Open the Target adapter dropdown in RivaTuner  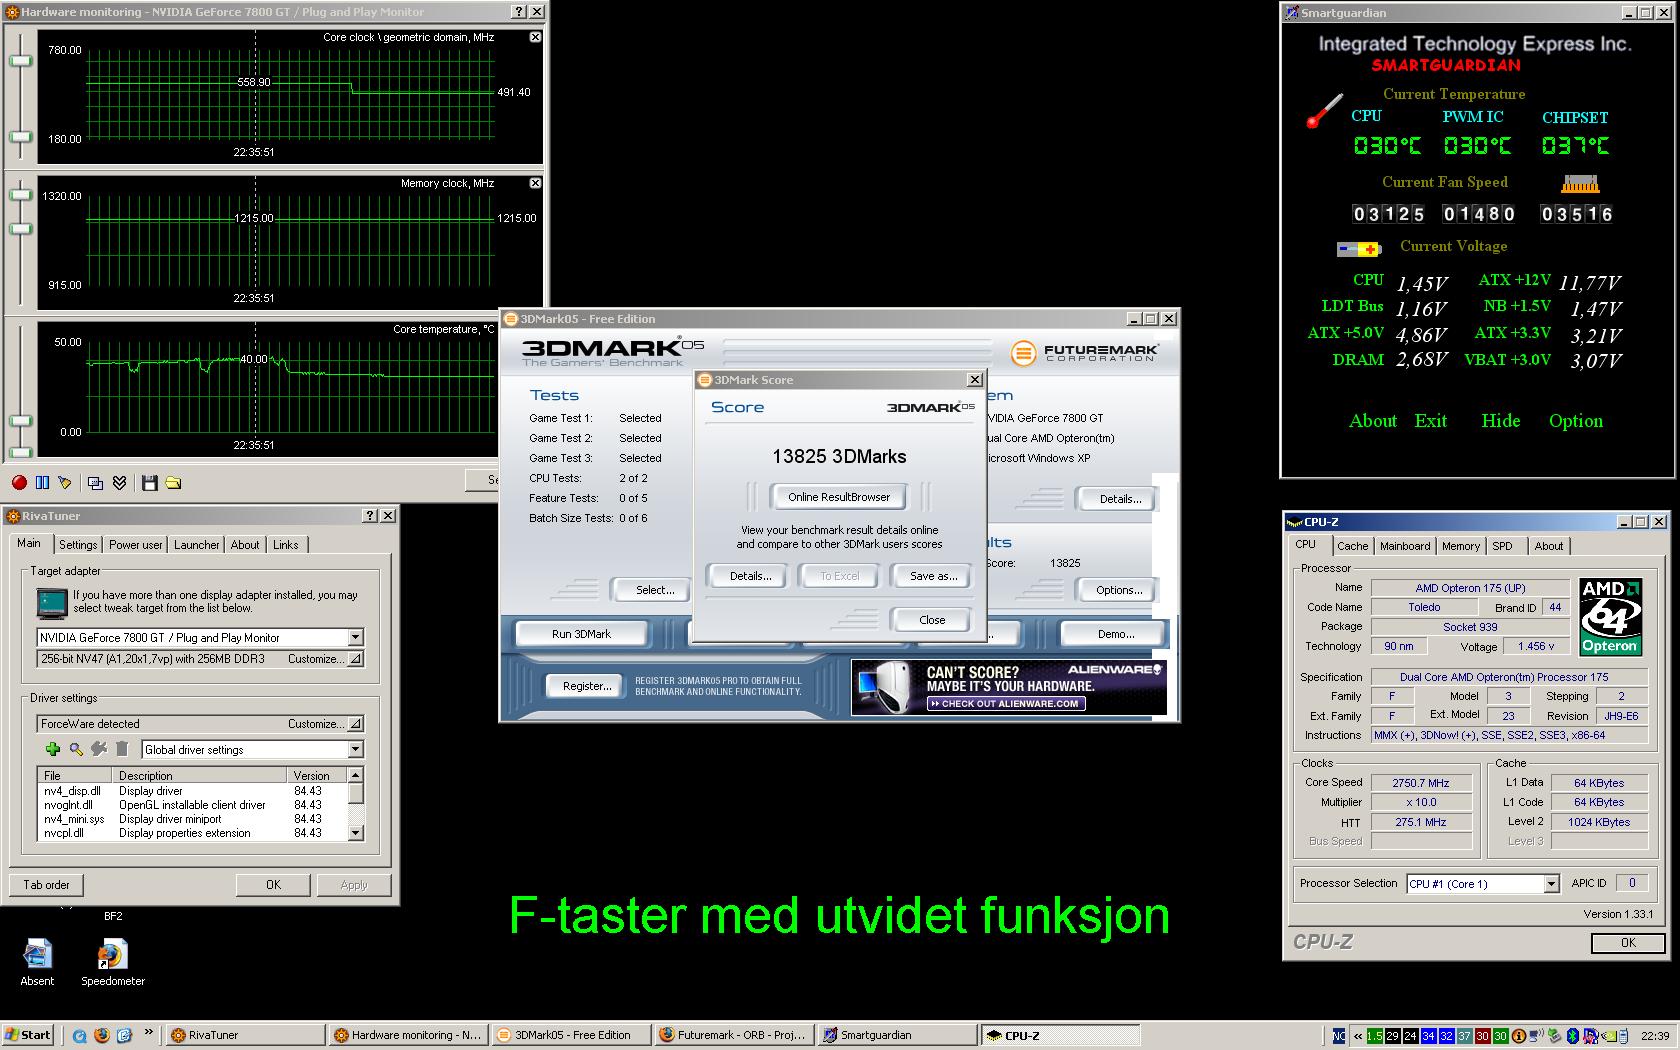(x=355, y=637)
